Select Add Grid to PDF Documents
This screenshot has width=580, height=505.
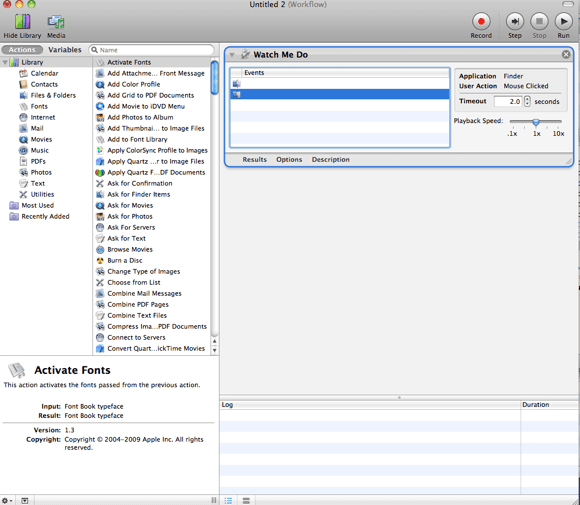click(152, 95)
